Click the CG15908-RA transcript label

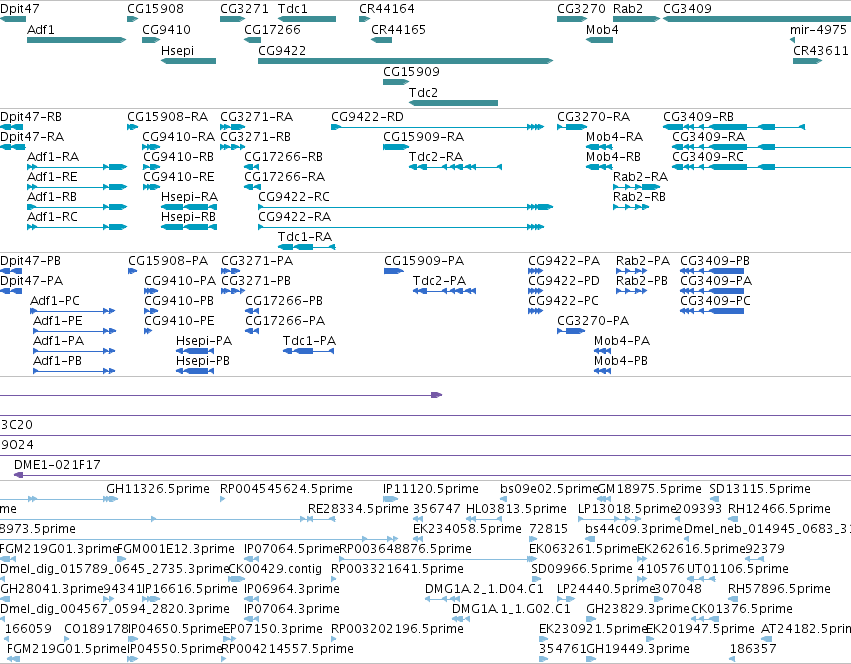[167, 117]
